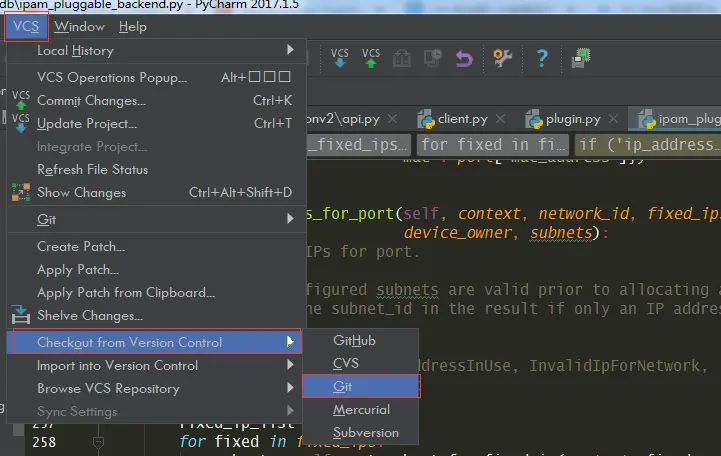Close the api.py tab
Viewport: 721px width, 456px height.
(x=392, y=119)
